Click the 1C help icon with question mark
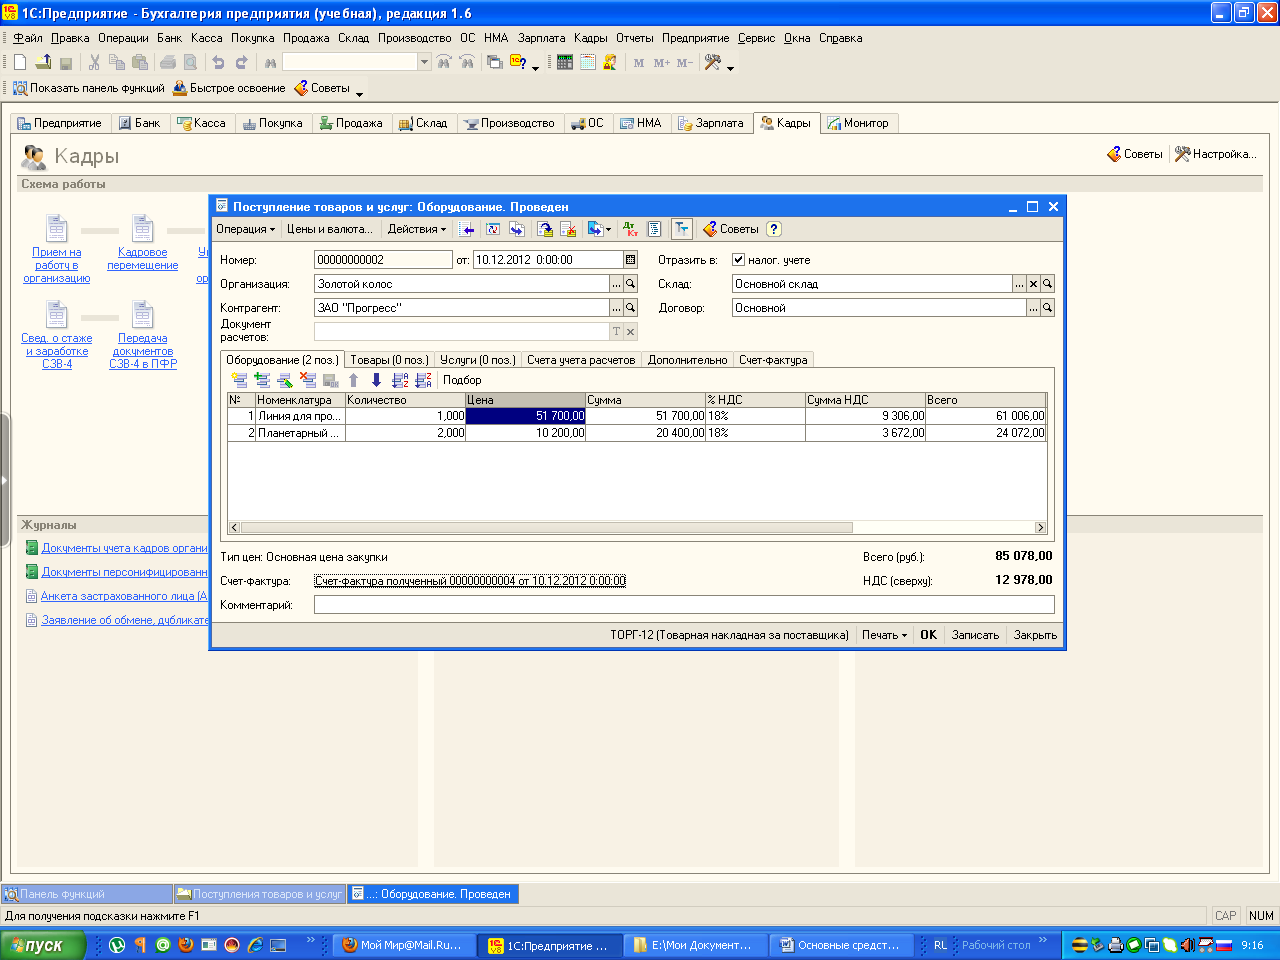The image size is (1280, 960). [518, 62]
